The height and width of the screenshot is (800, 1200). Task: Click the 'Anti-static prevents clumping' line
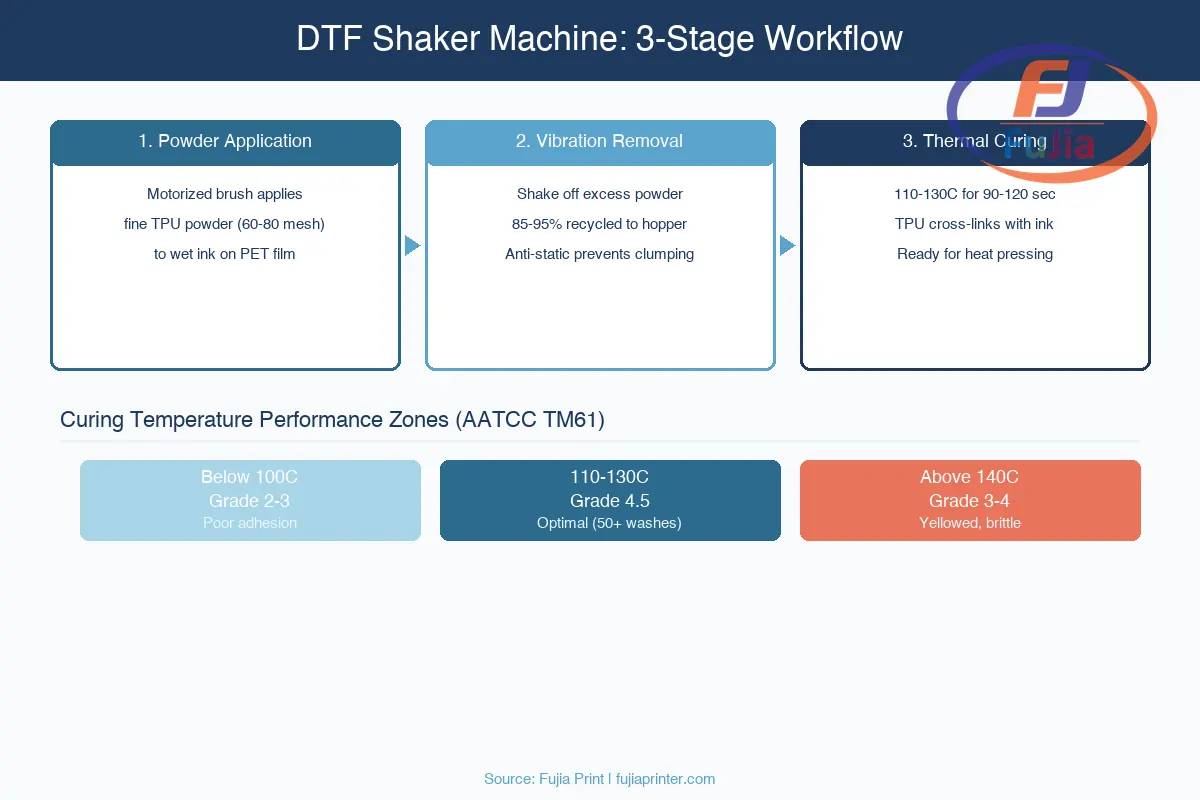[x=600, y=254]
